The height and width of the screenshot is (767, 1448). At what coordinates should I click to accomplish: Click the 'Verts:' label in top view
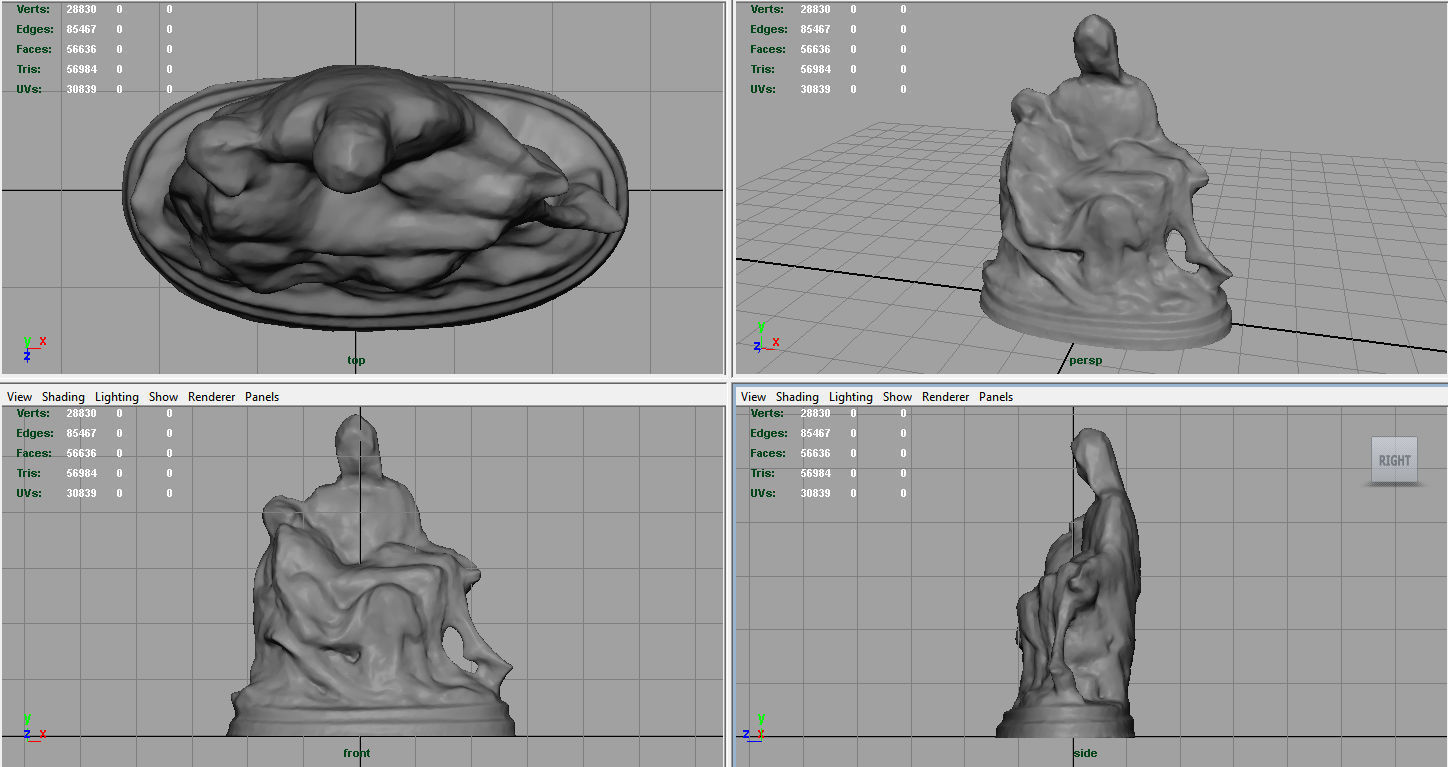coord(32,9)
